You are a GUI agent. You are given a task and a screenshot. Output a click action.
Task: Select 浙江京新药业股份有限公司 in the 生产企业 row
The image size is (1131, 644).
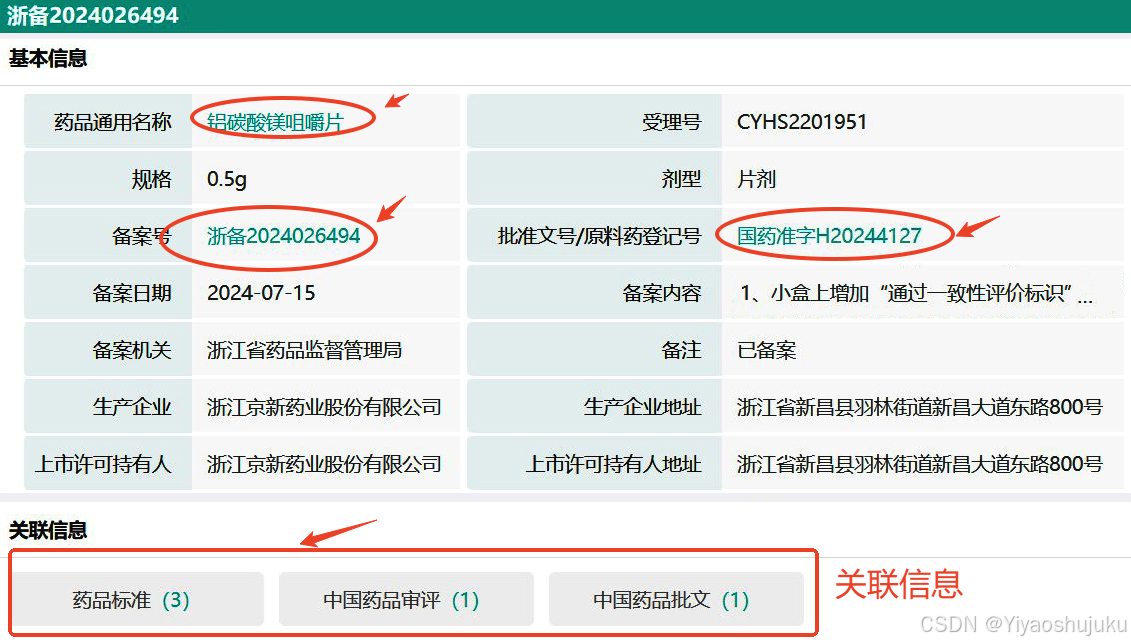click(324, 407)
